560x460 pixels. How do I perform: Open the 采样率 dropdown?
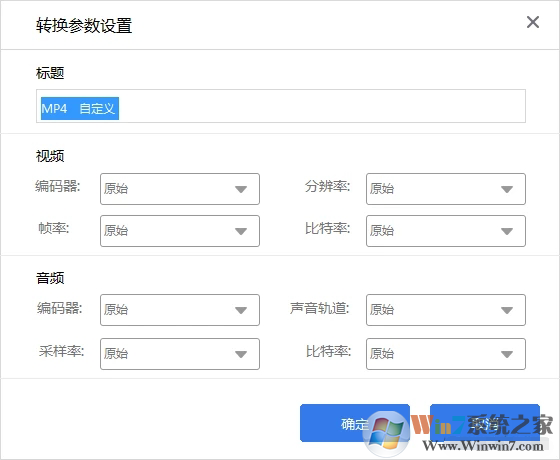(180, 354)
